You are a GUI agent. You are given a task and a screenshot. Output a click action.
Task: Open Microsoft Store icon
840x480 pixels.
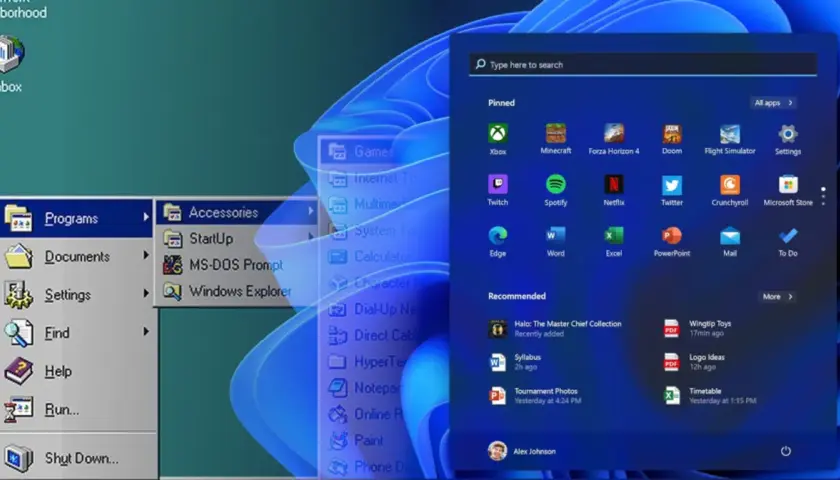point(788,184)
